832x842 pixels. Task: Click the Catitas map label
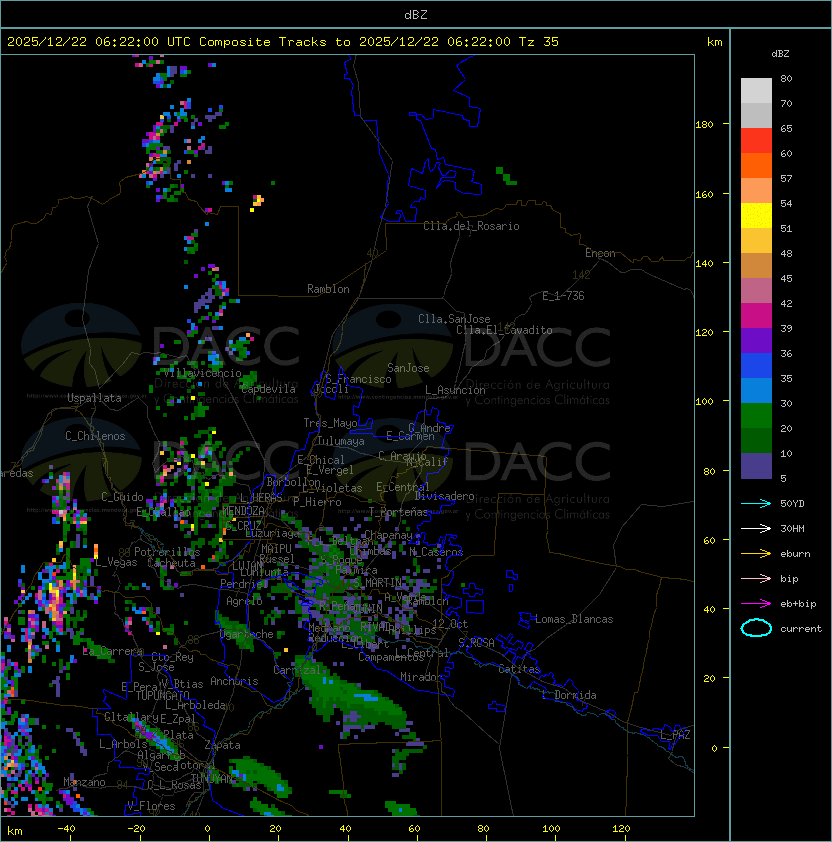click(519, 669)
